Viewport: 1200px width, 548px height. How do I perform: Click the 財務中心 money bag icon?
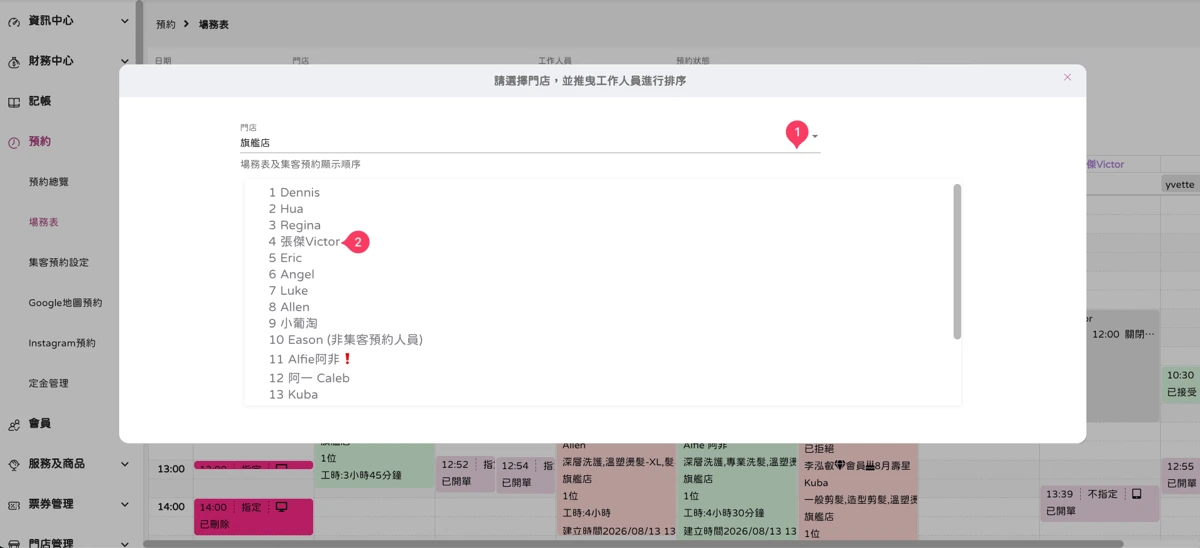[x=14, y=61]
